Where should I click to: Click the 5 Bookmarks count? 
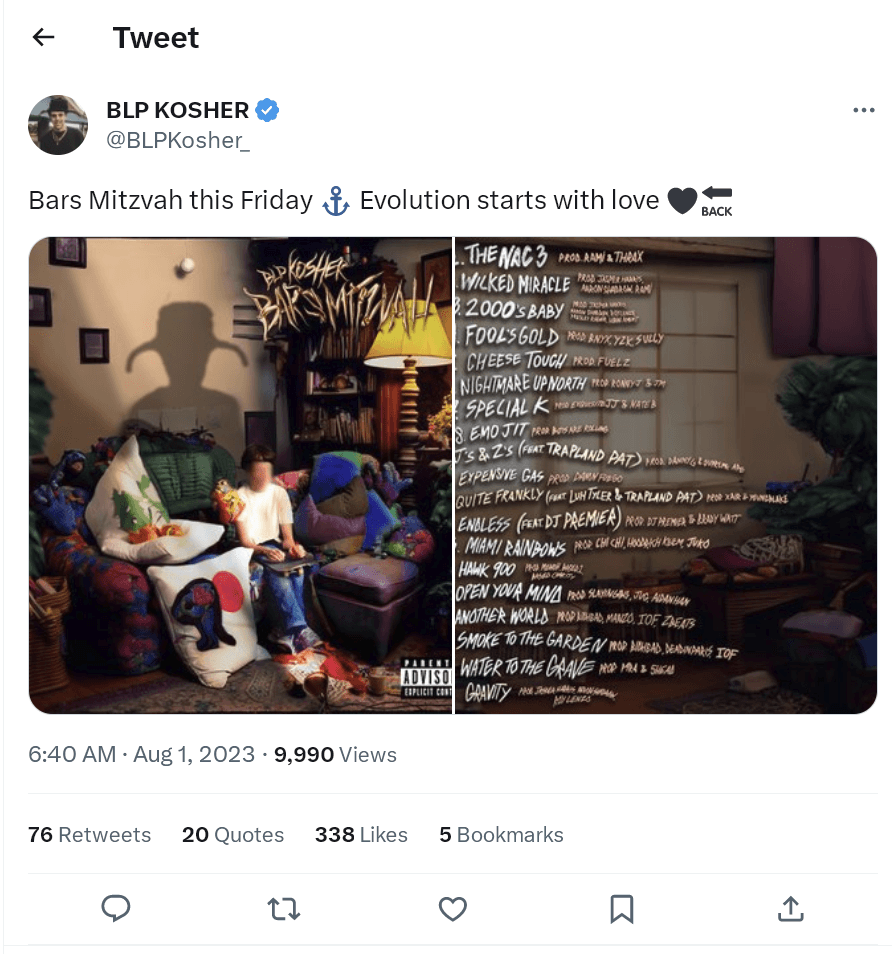coord(501,835)
